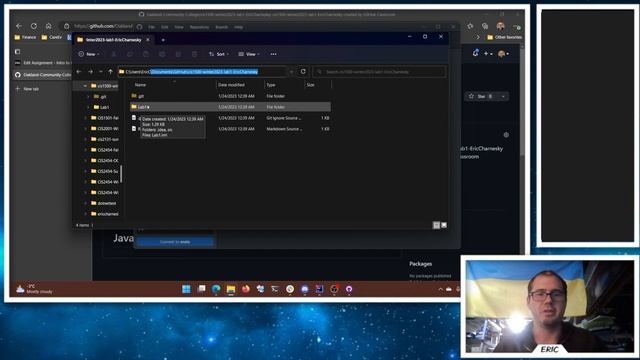Refresh the Explorer folder view

(x=303, y=71)
